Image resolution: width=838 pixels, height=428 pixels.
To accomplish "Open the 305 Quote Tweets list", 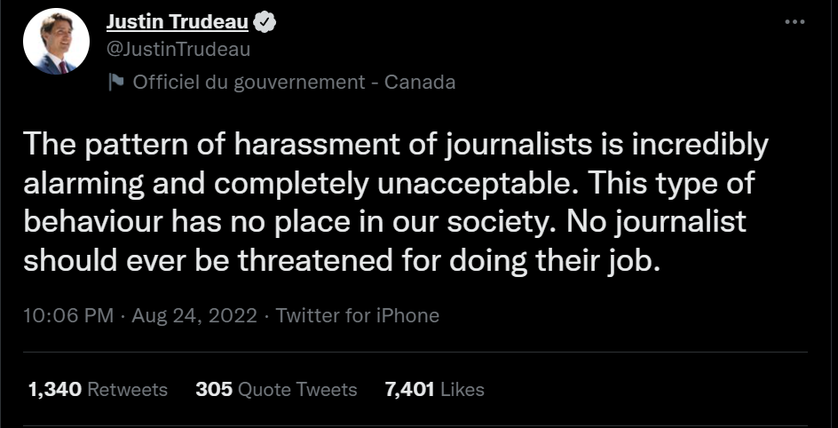I will click(276, 390).
